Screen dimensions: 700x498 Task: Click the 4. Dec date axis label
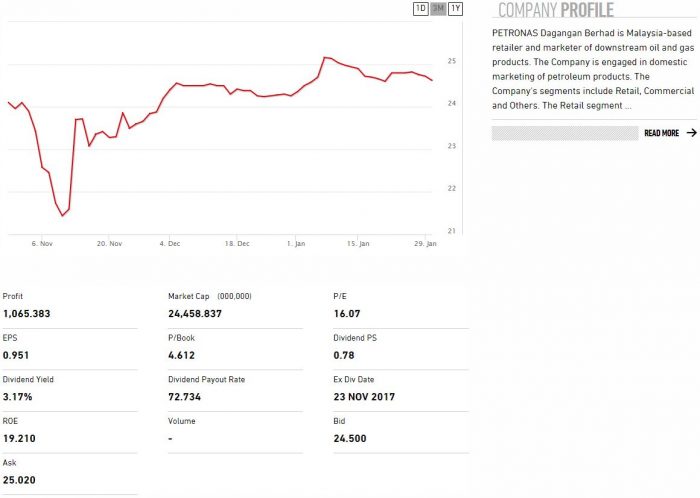[x=170, y=243]
